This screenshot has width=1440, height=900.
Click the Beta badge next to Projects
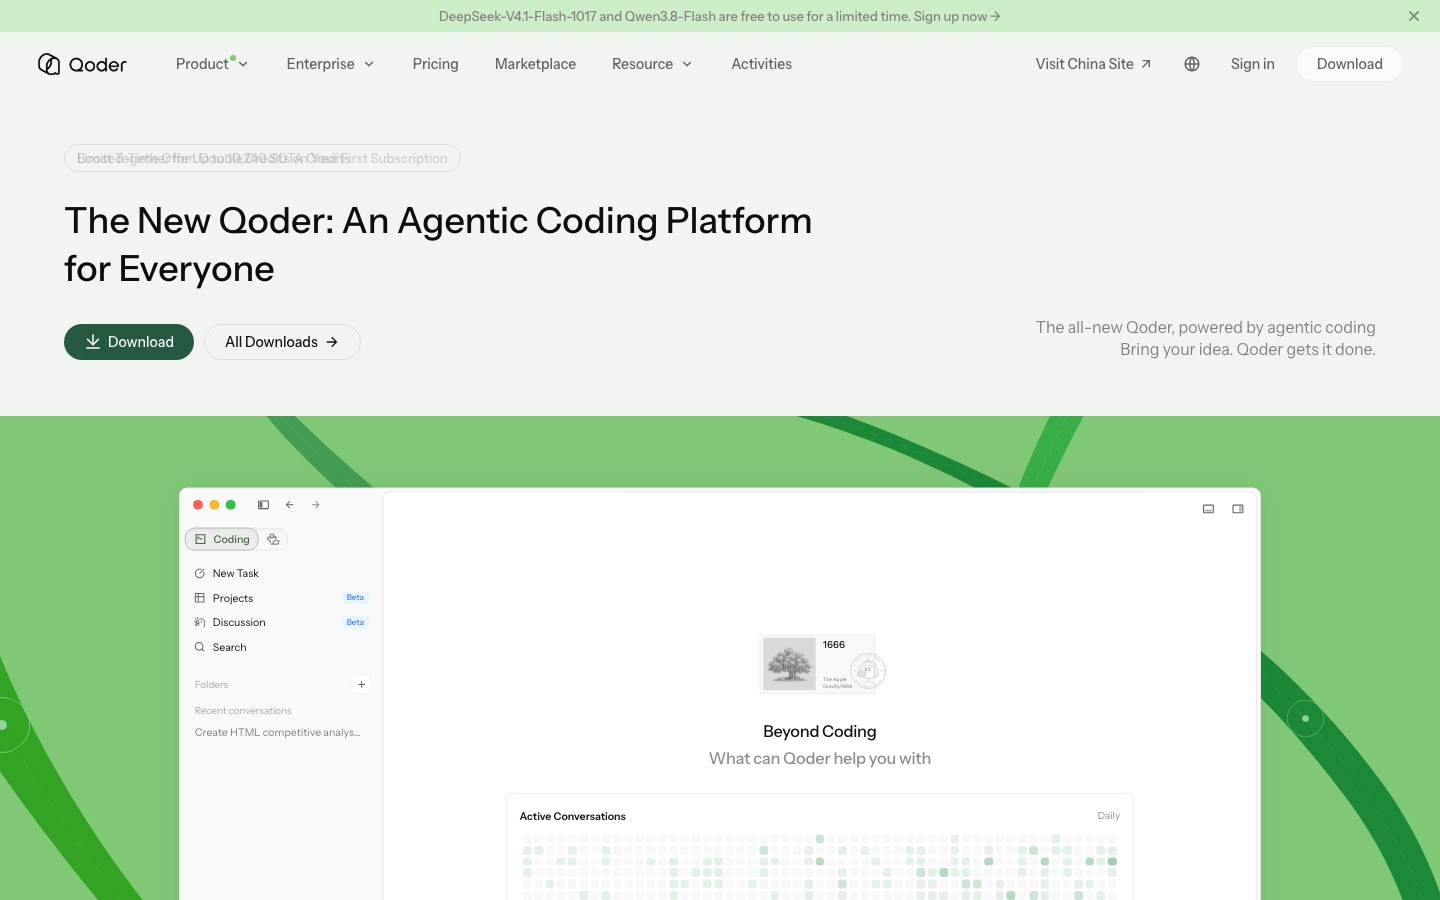coord(355,598)
